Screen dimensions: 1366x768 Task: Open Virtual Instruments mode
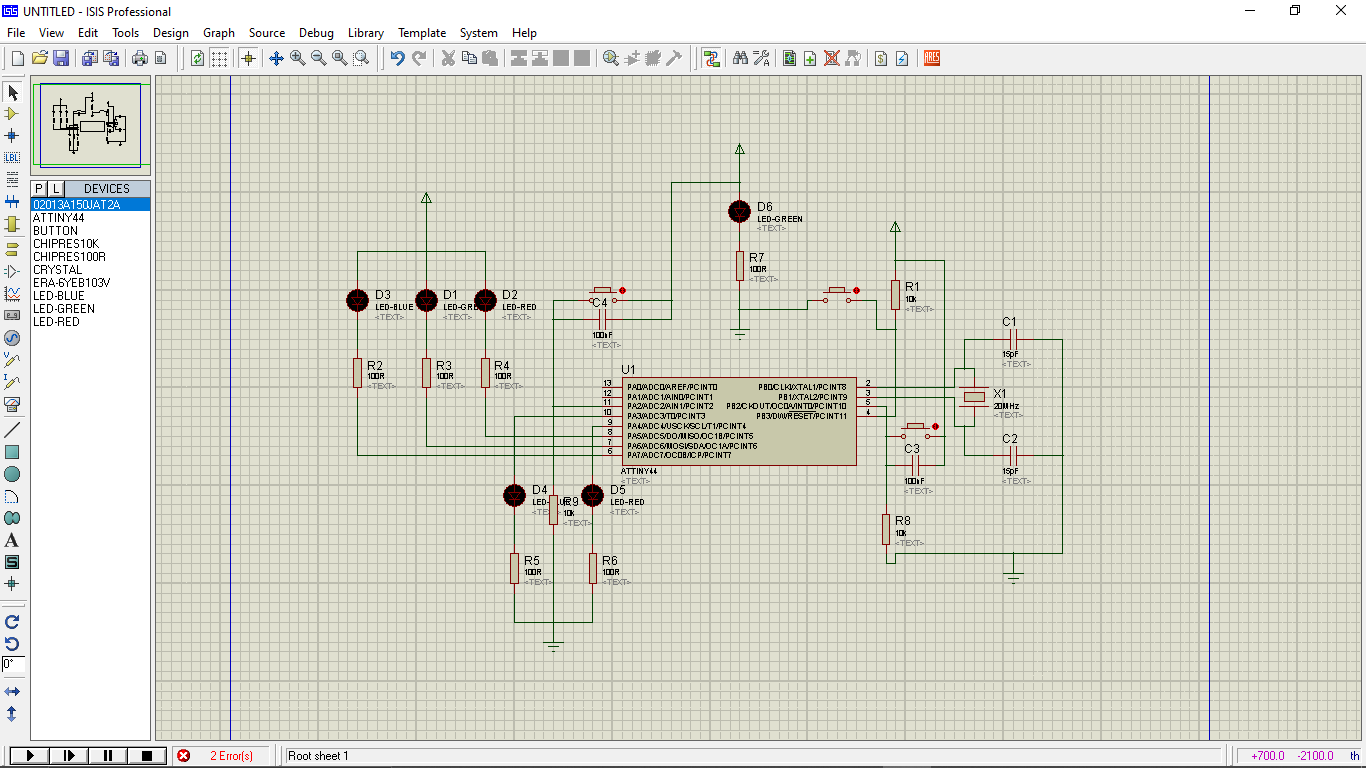pos(12,403)
